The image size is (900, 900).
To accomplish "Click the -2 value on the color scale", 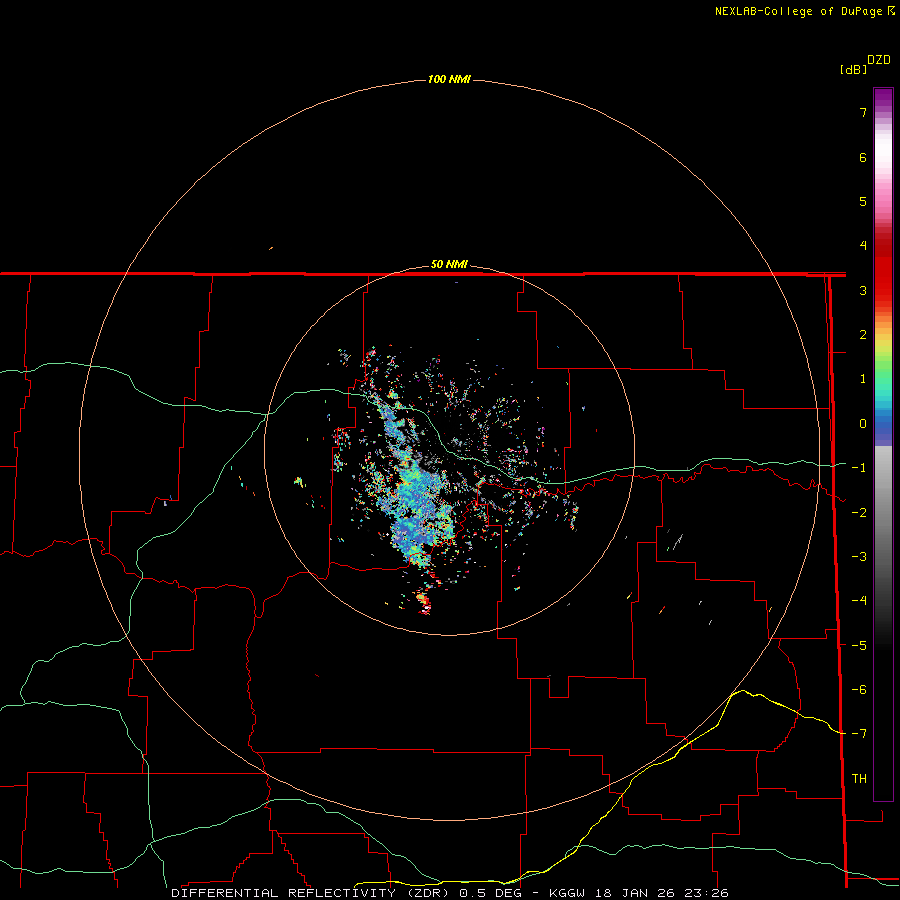I will tap(859, 513).
